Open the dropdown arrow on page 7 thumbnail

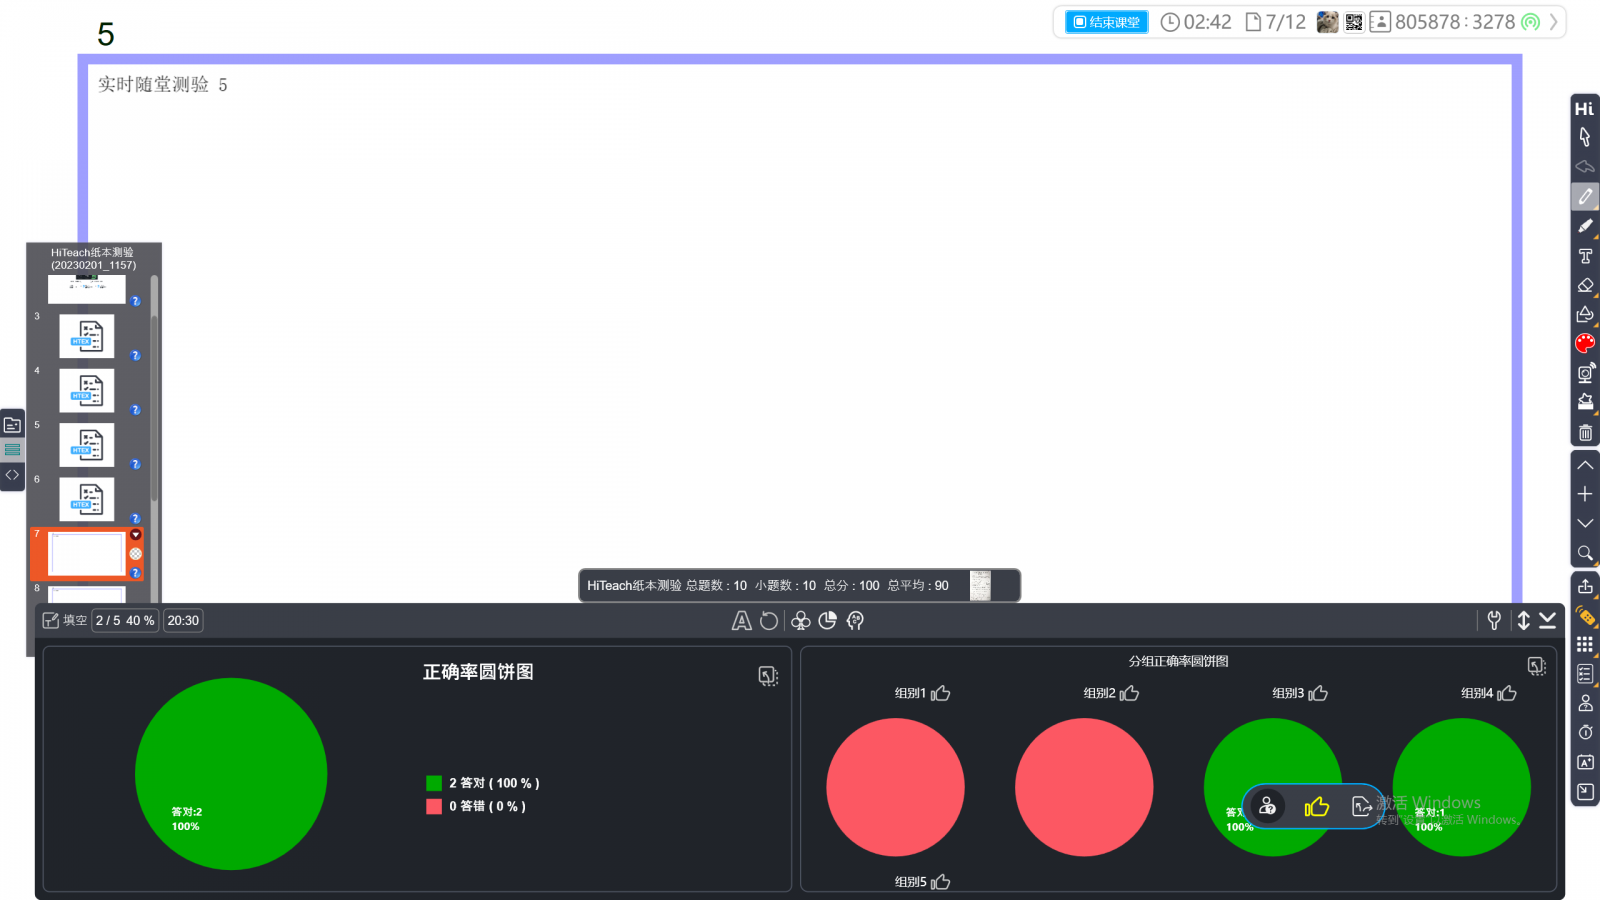(136, 535)
